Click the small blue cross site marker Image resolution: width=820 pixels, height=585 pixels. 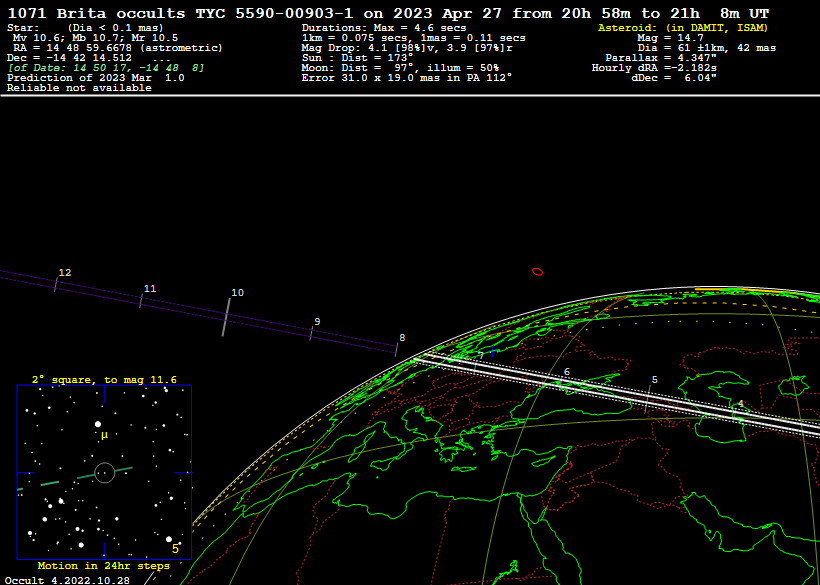(493, 352)
